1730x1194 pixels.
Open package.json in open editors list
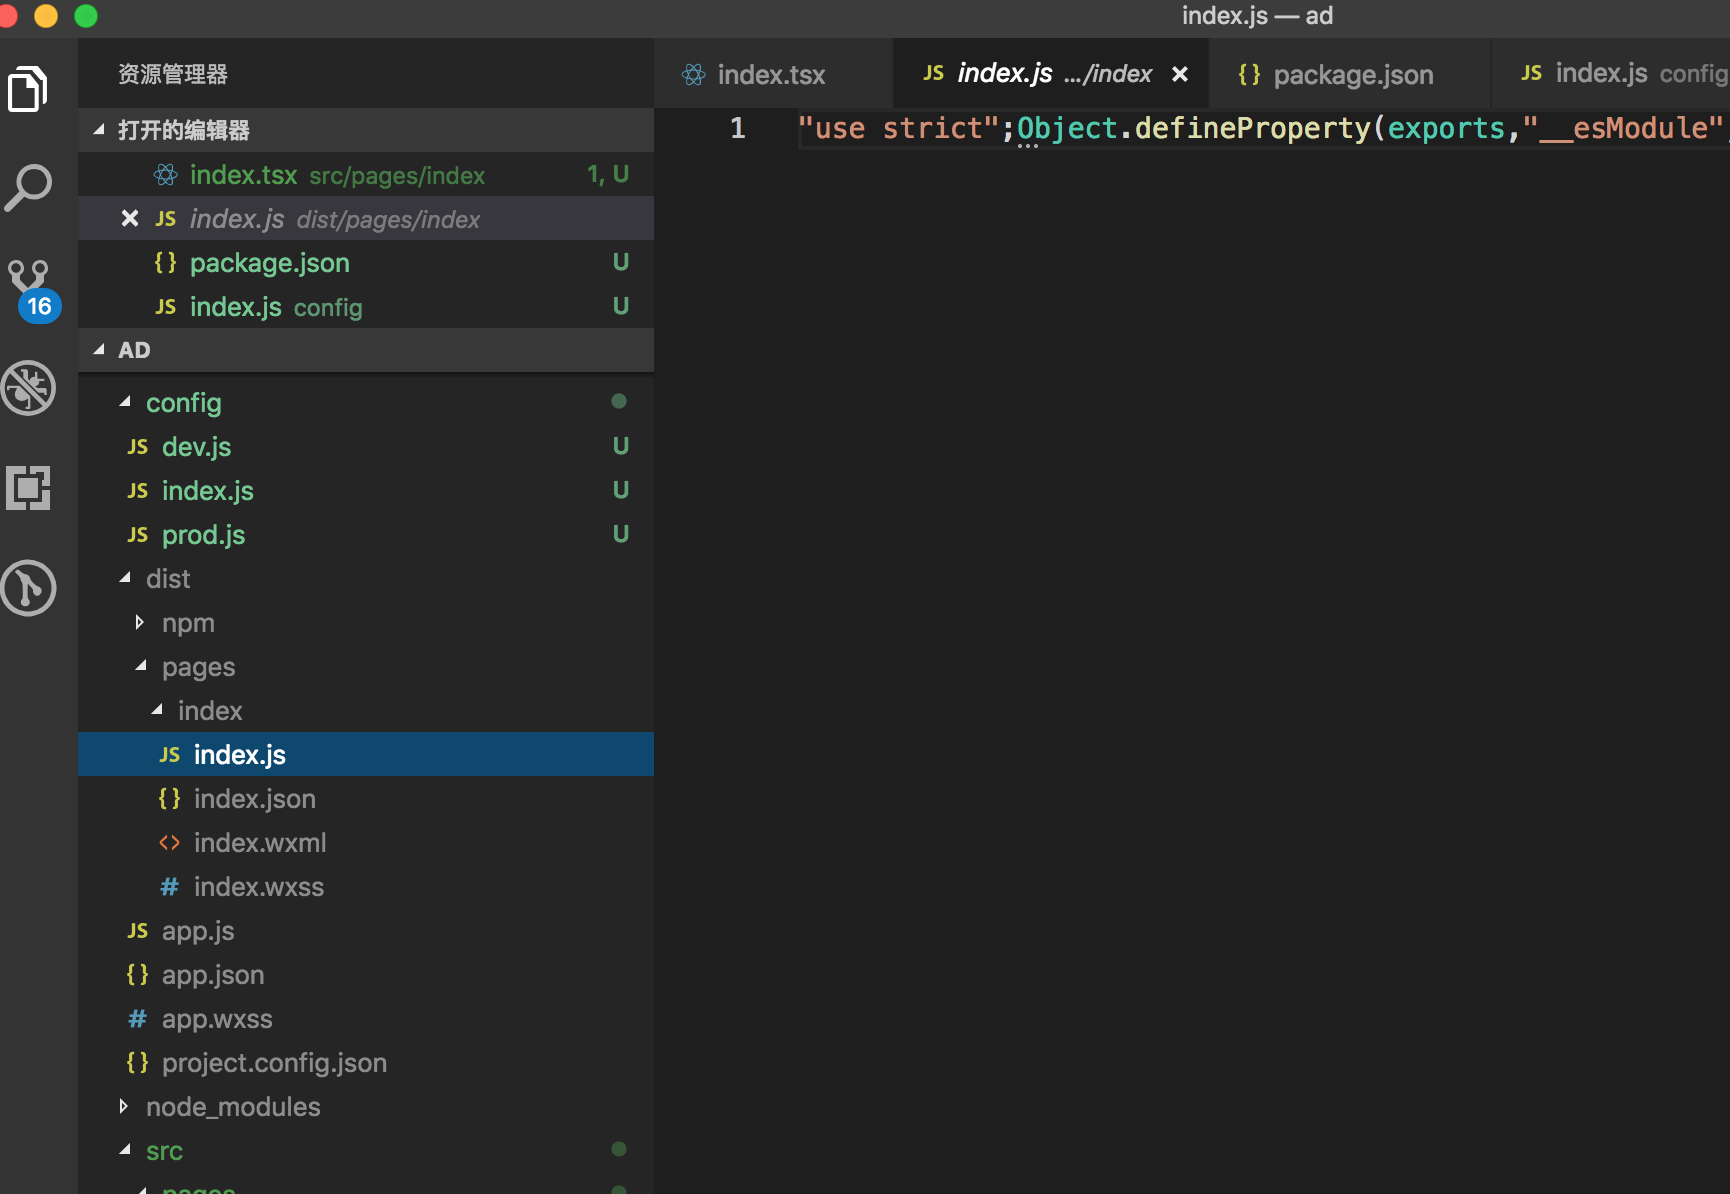[x=366, y=263]
